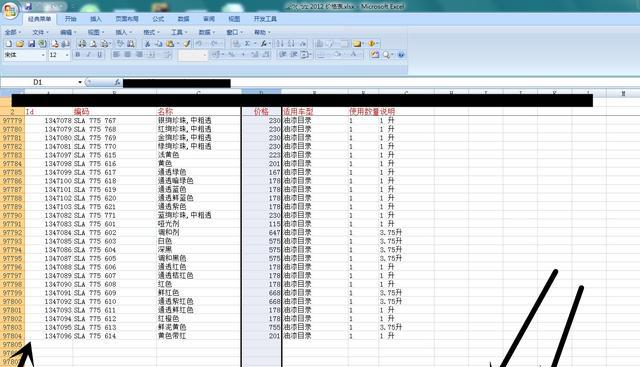Screen dimensions: 640x367
Task: Select the 价格 header cell
Action: (261, 111)
